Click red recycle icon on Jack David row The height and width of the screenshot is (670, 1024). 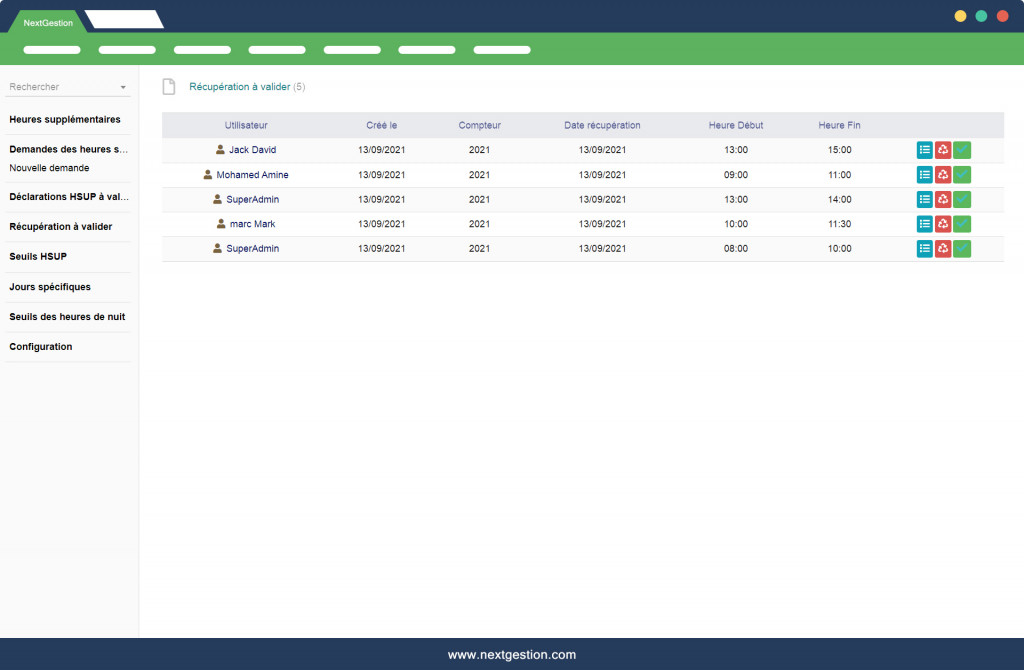tap(943, 150)
